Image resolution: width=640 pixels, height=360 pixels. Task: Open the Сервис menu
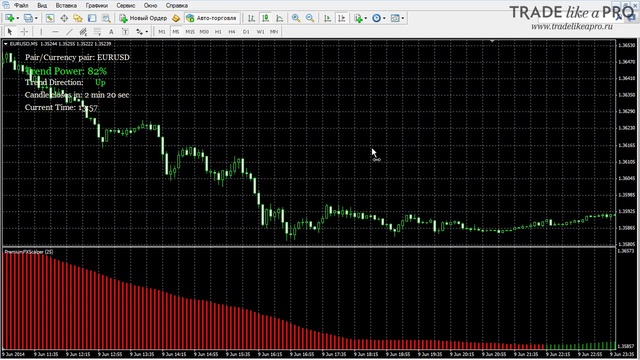[x=126, y=6]
